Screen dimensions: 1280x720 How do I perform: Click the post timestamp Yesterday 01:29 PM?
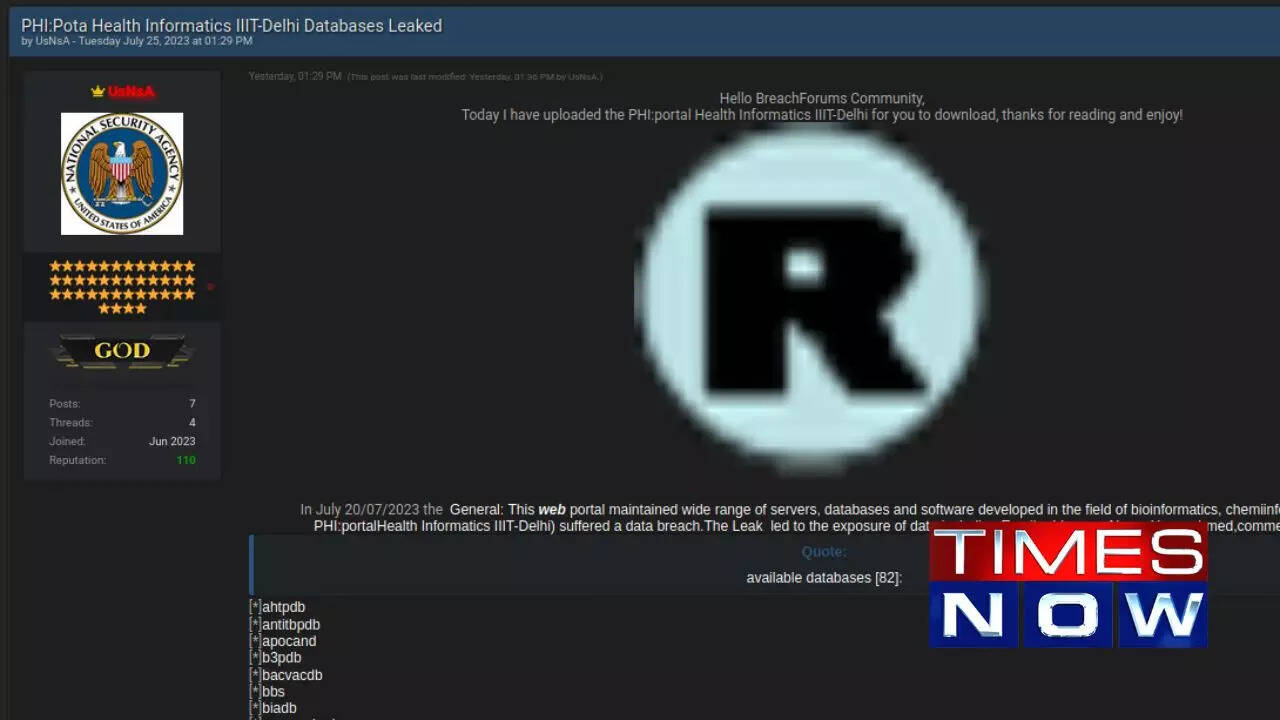[x=295, y=76]
